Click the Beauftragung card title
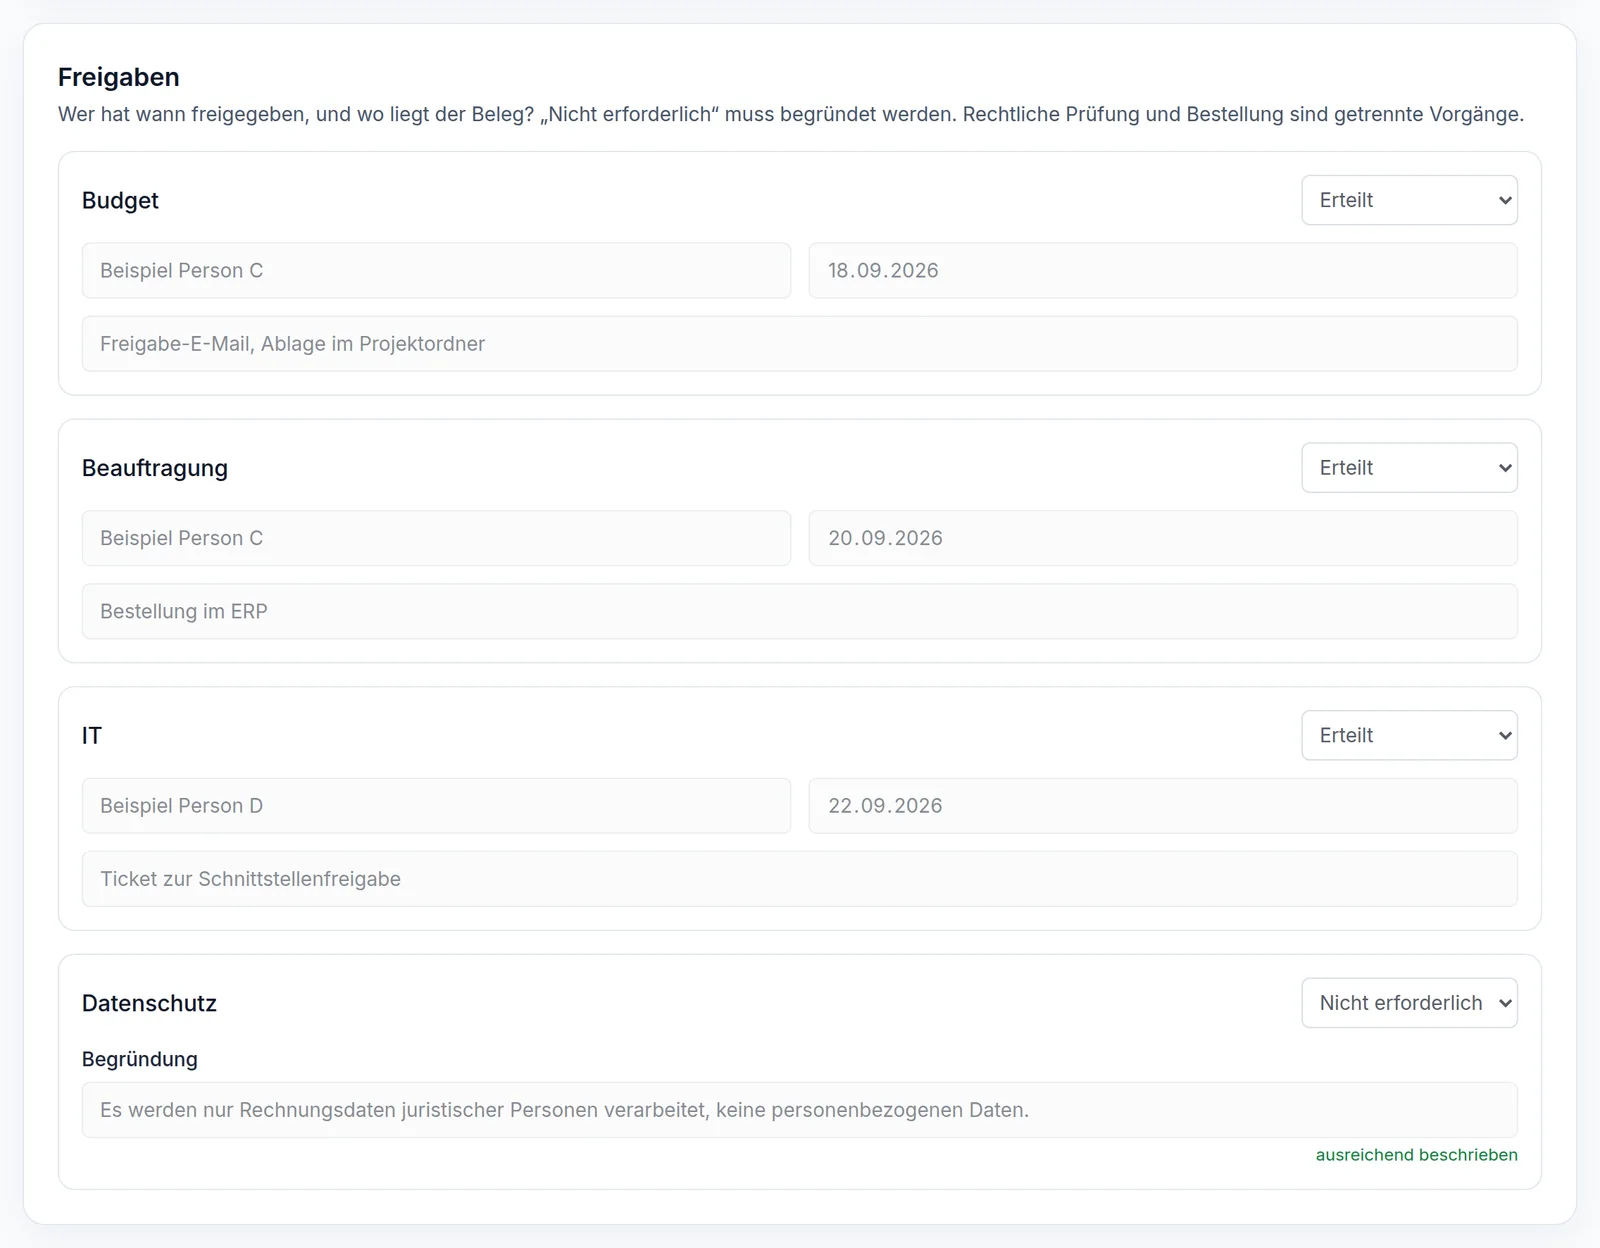Screen dimensions: 1600x1248 tap(155, 468)
